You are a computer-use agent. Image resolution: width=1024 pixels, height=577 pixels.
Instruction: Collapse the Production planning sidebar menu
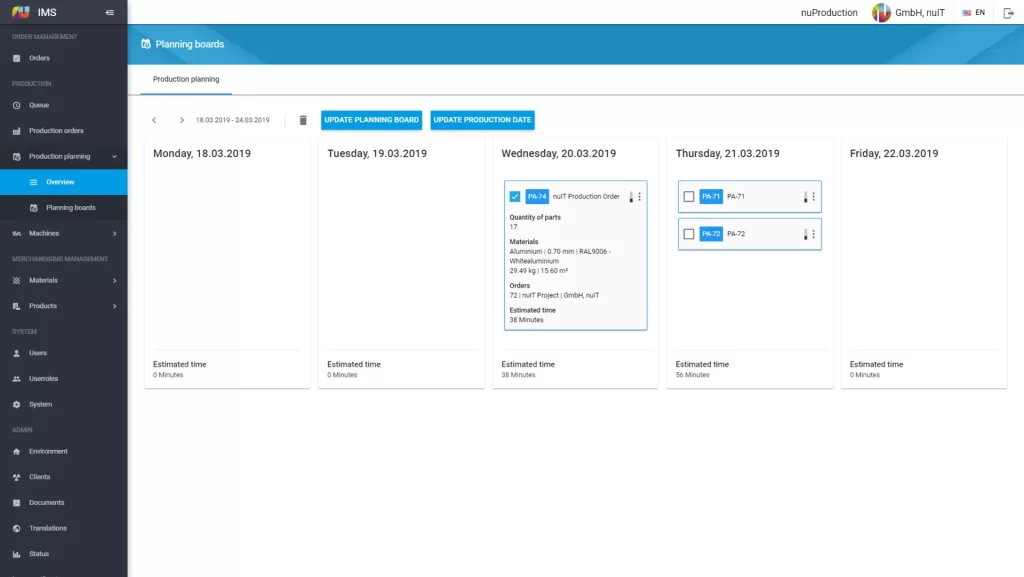[114, 157]
